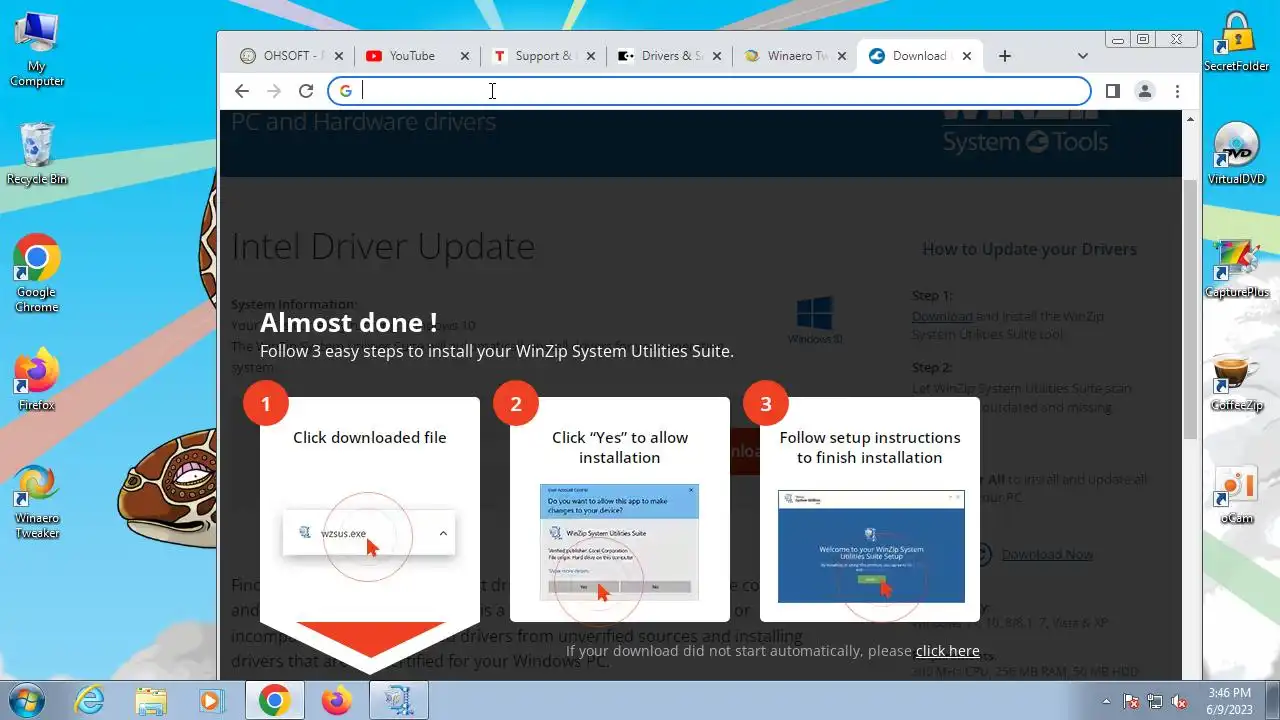Screen dimensions: 1280x720
Task: Click the UAC dialog illustration in step 2
Action: (619, 542)
